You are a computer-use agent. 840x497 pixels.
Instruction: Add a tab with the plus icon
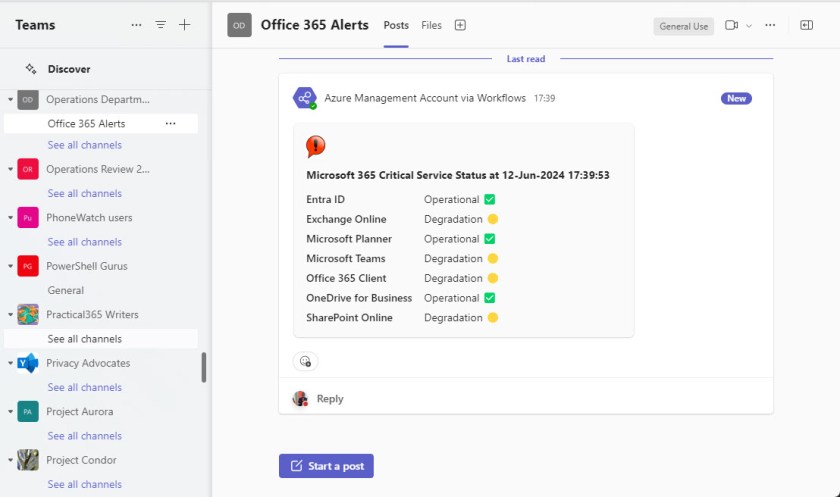coord(460,25)
